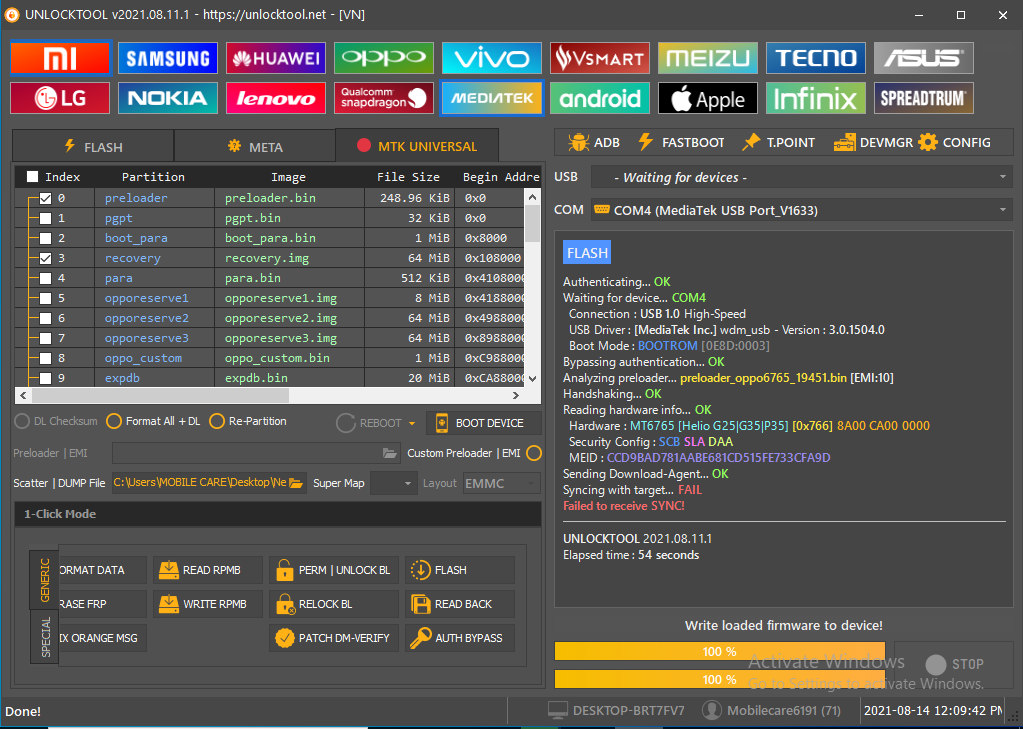
Task: Browse for Preloader EMI file folder icon
Action: click(389, 453)
